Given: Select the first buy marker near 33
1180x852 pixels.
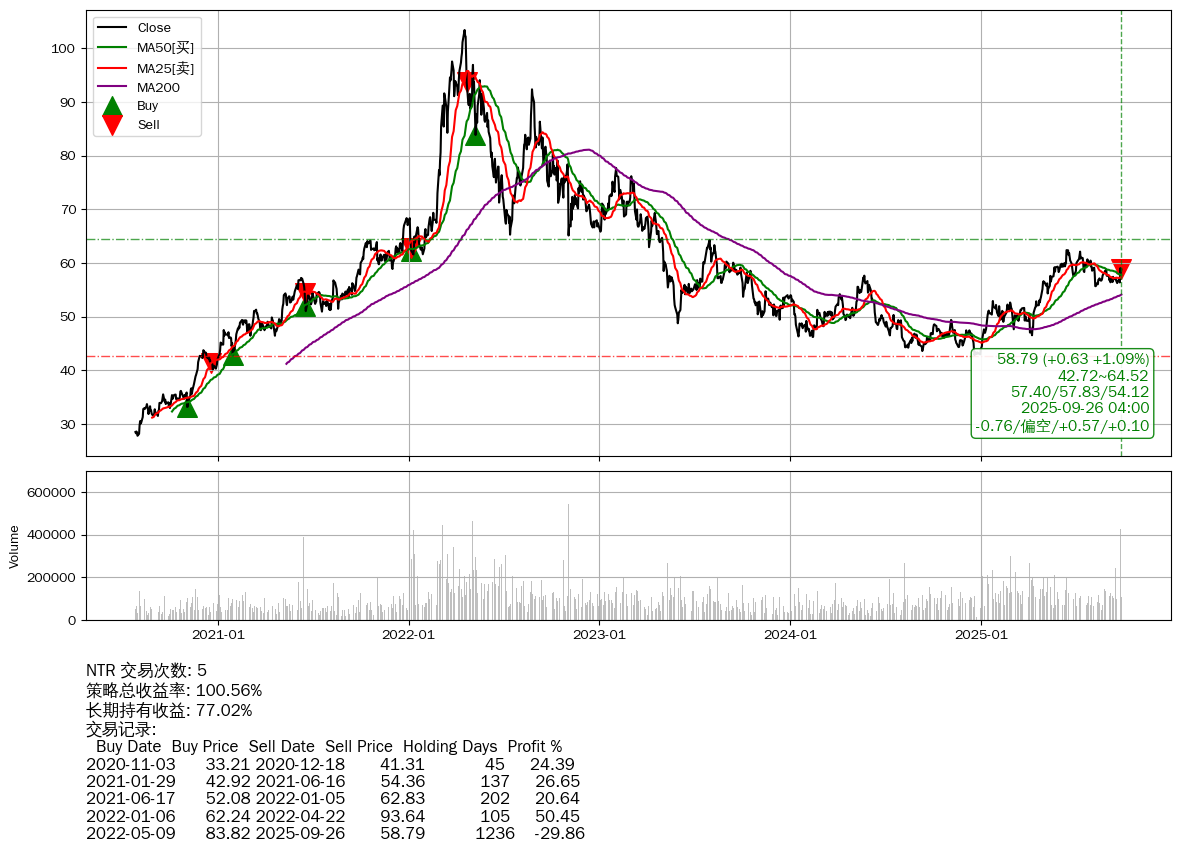Looking at the screenshot, I should click(187, 407).
